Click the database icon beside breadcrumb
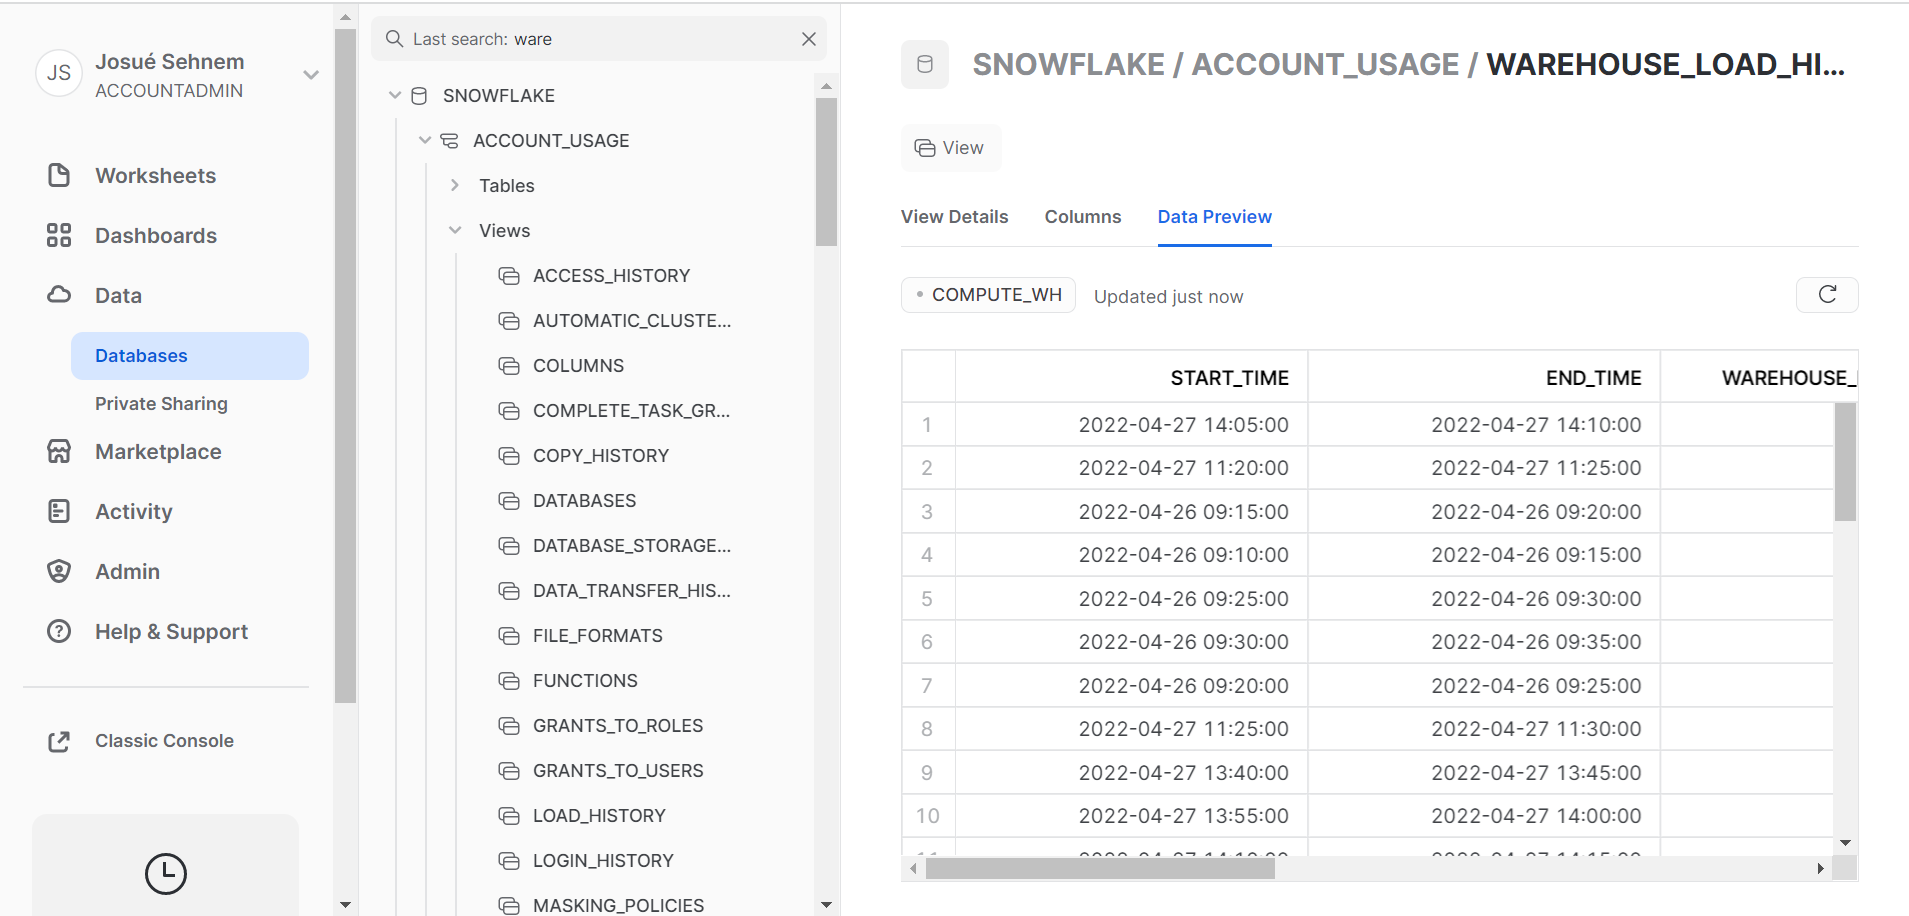Screen dimensions: 1909x916 (x=925, y=64)
